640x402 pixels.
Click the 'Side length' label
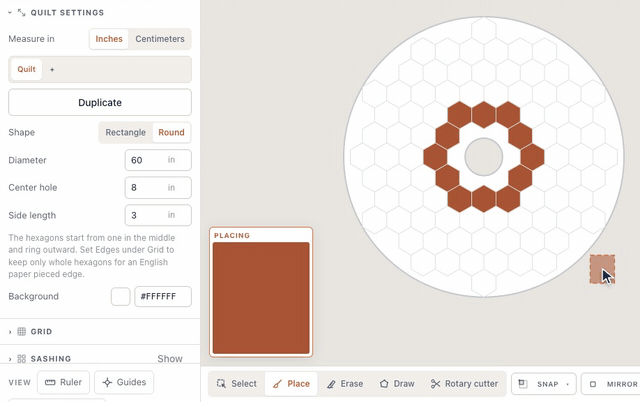point(32,215)
